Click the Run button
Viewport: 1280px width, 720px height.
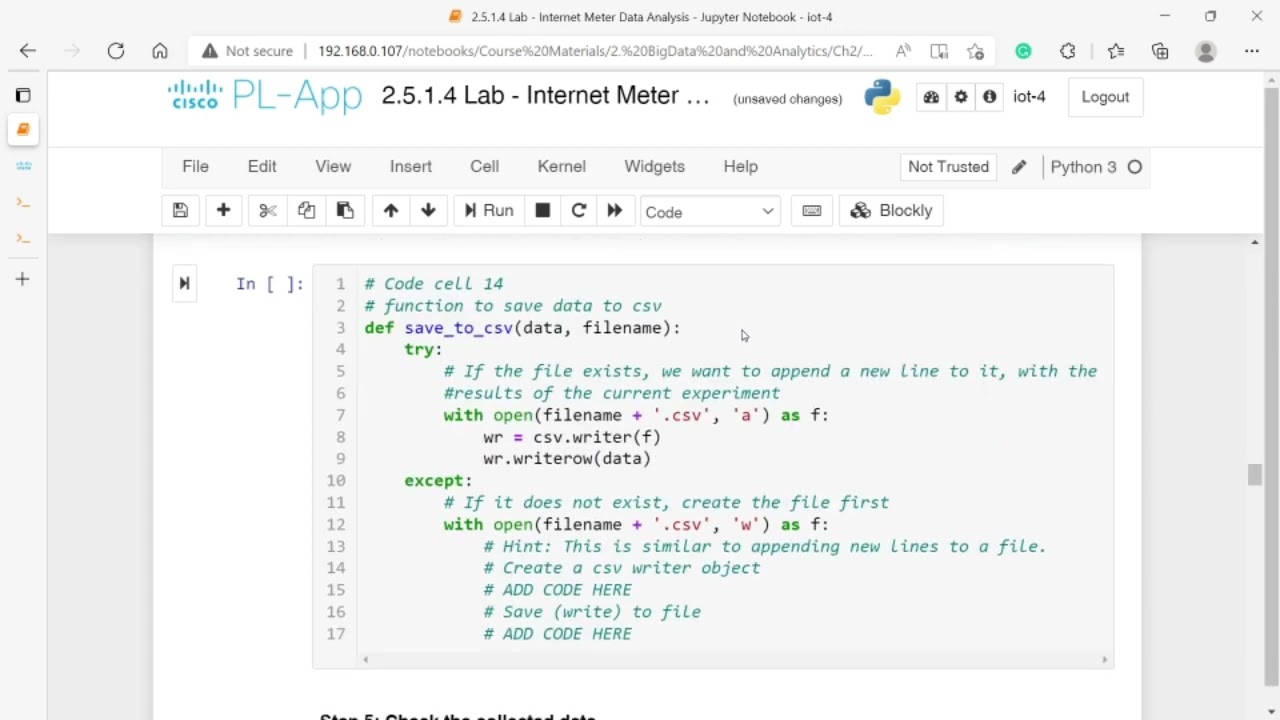pos(488,211)
